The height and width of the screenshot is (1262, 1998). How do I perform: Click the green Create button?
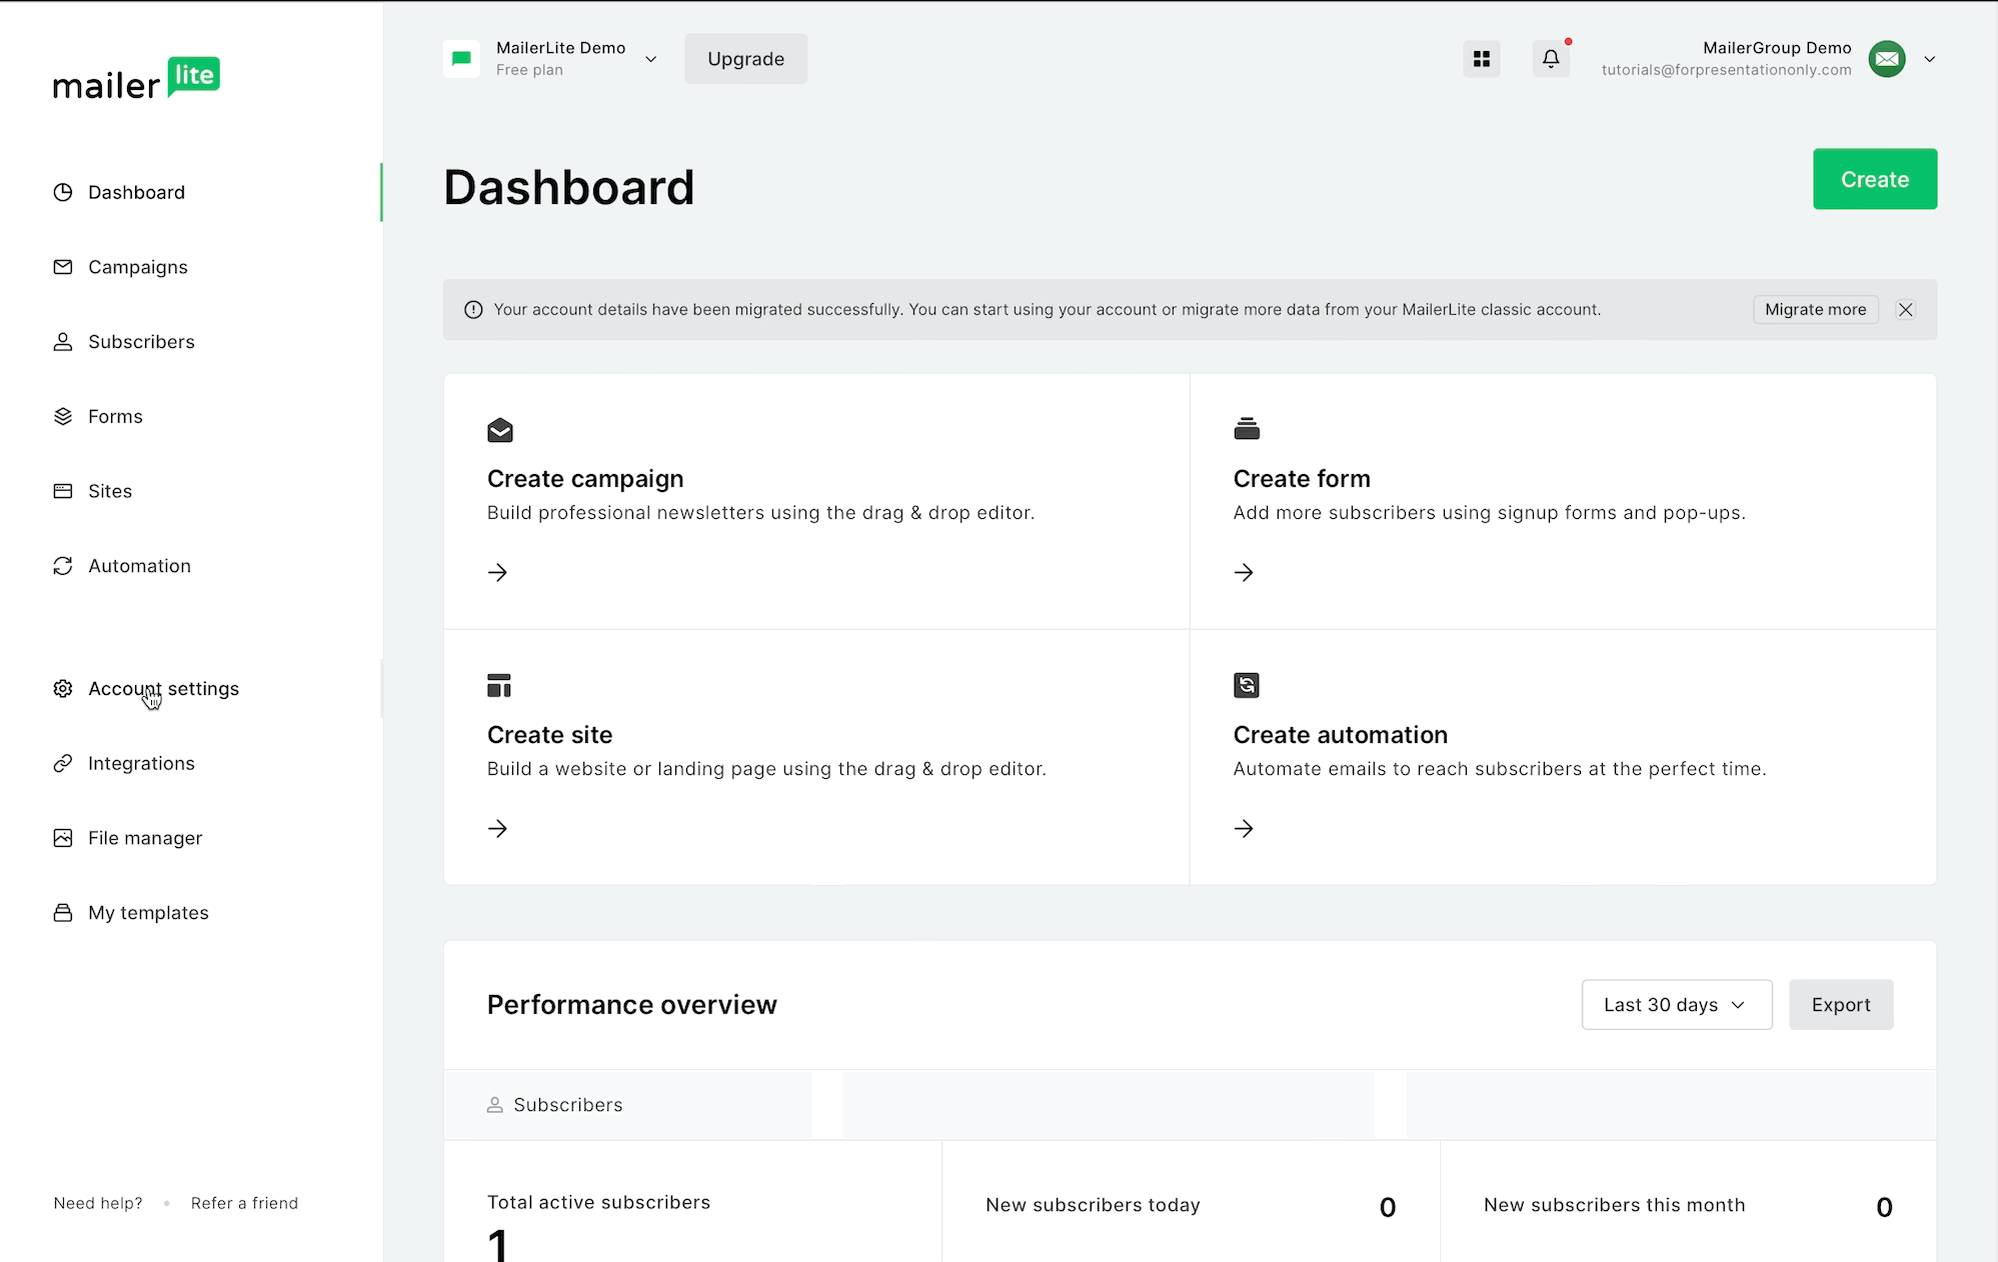(1874, 179)
